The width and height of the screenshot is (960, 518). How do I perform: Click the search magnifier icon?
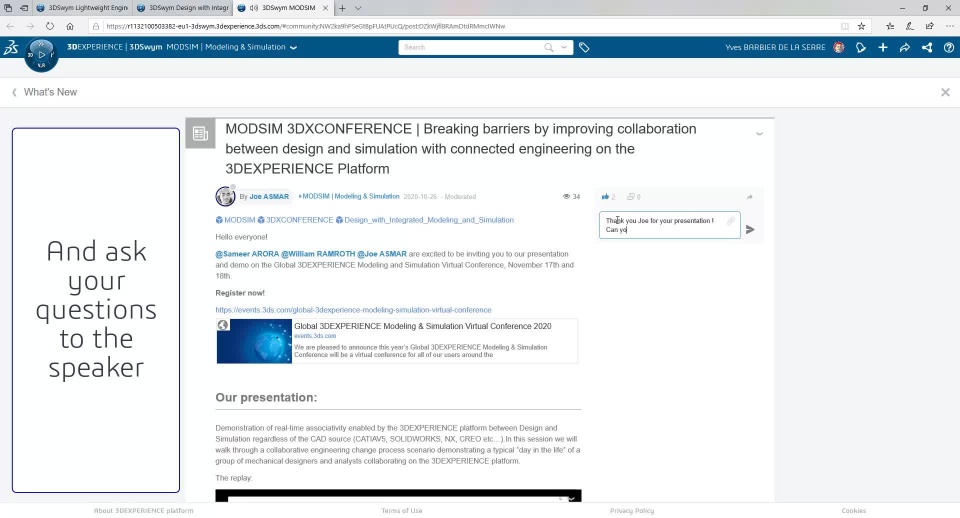tap(549, 47)
